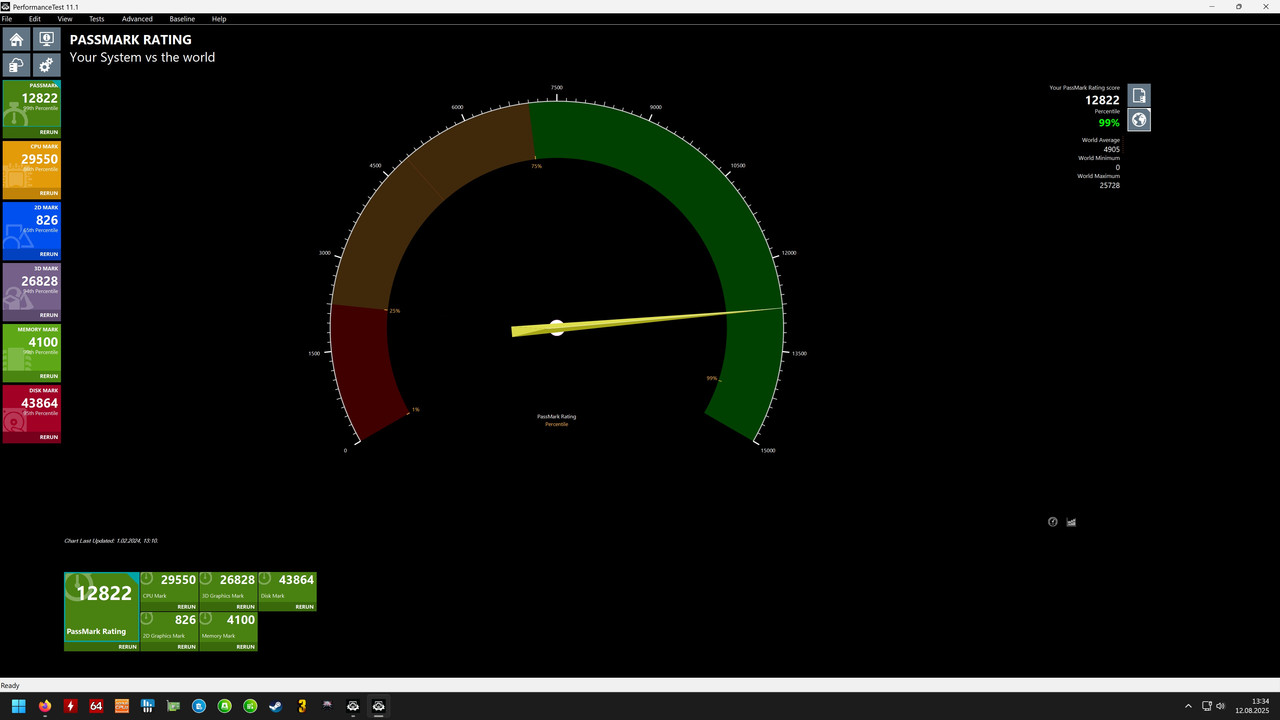Screen dimensions: 1280x720
Task: Select the world globe comparison icon
Action: point(1139,120)
